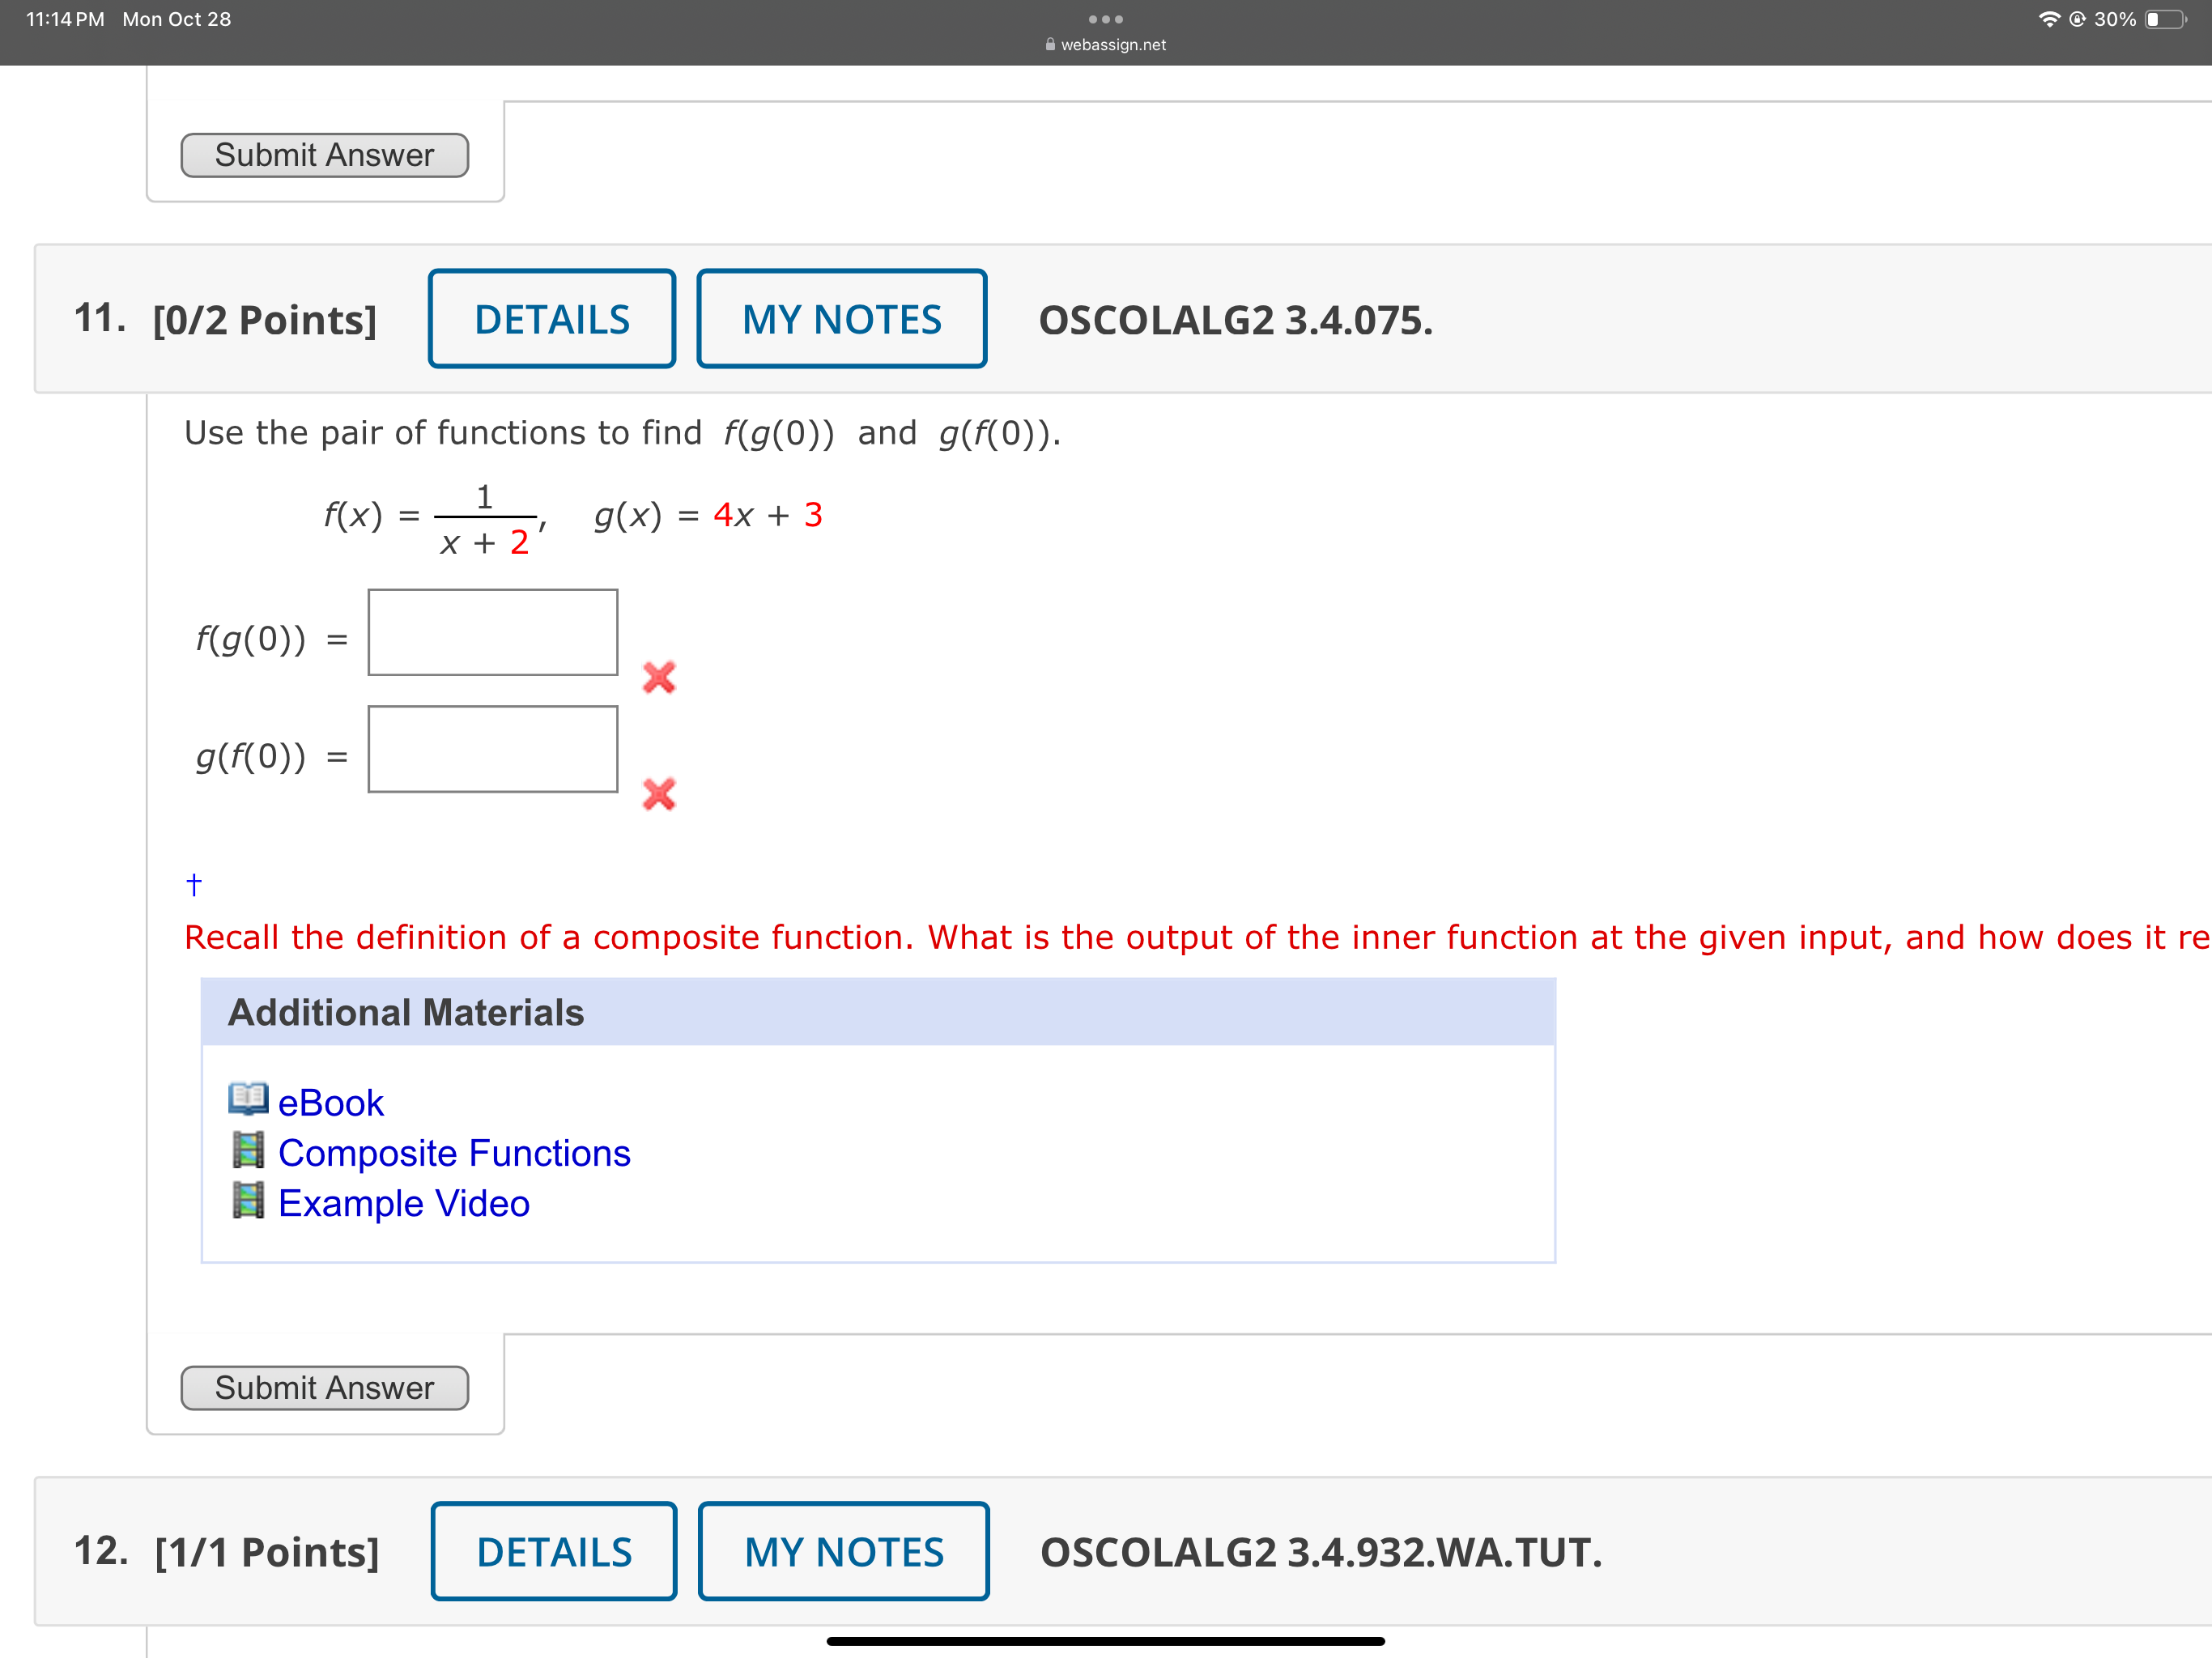The height and width of the screenshot is (1658, 2212).
Task: Tap the Wi-Fi status icon
Action: (2049, 19)
